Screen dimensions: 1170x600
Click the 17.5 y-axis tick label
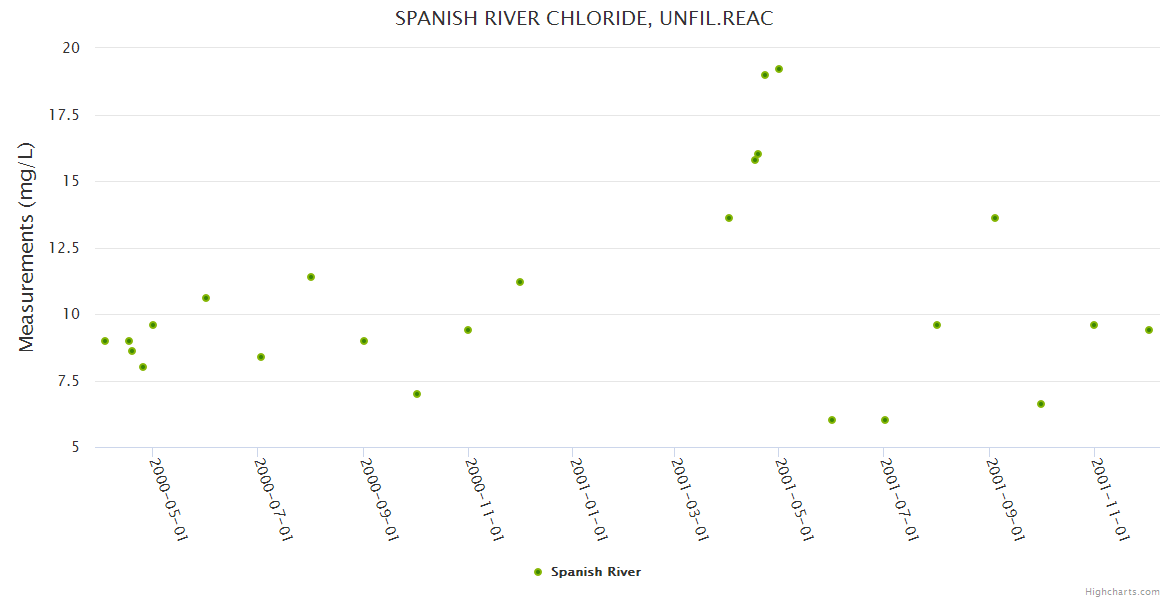pyautogui.click(x=65, y=115)
